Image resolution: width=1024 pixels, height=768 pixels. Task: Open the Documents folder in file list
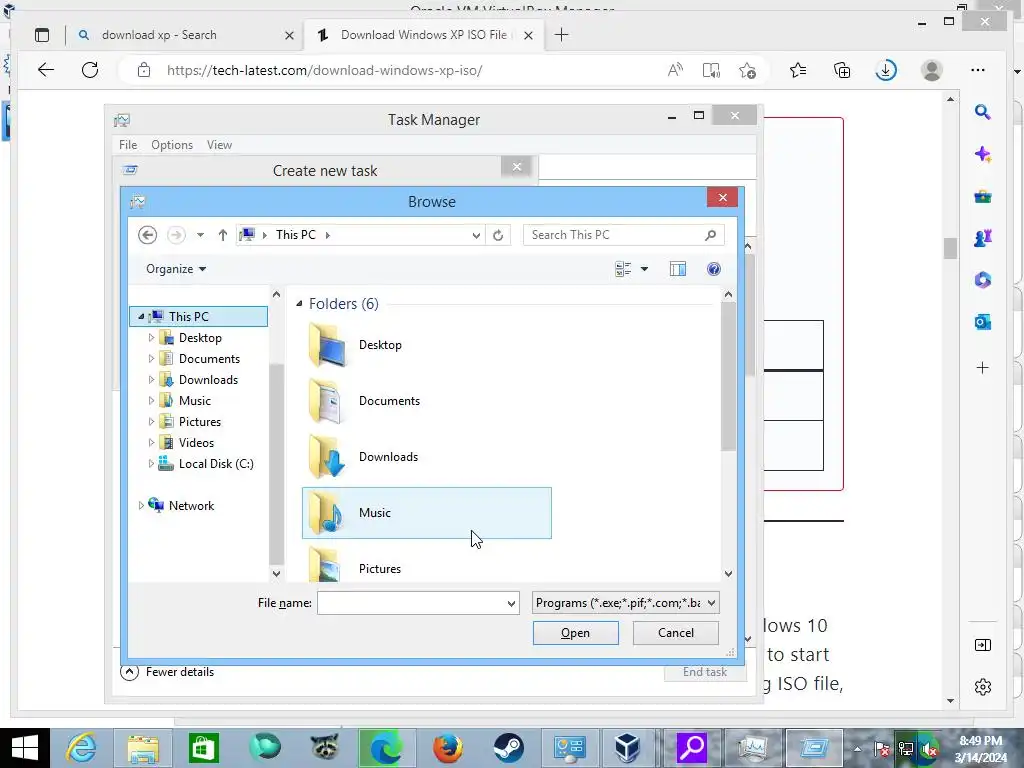coord(427,401)
